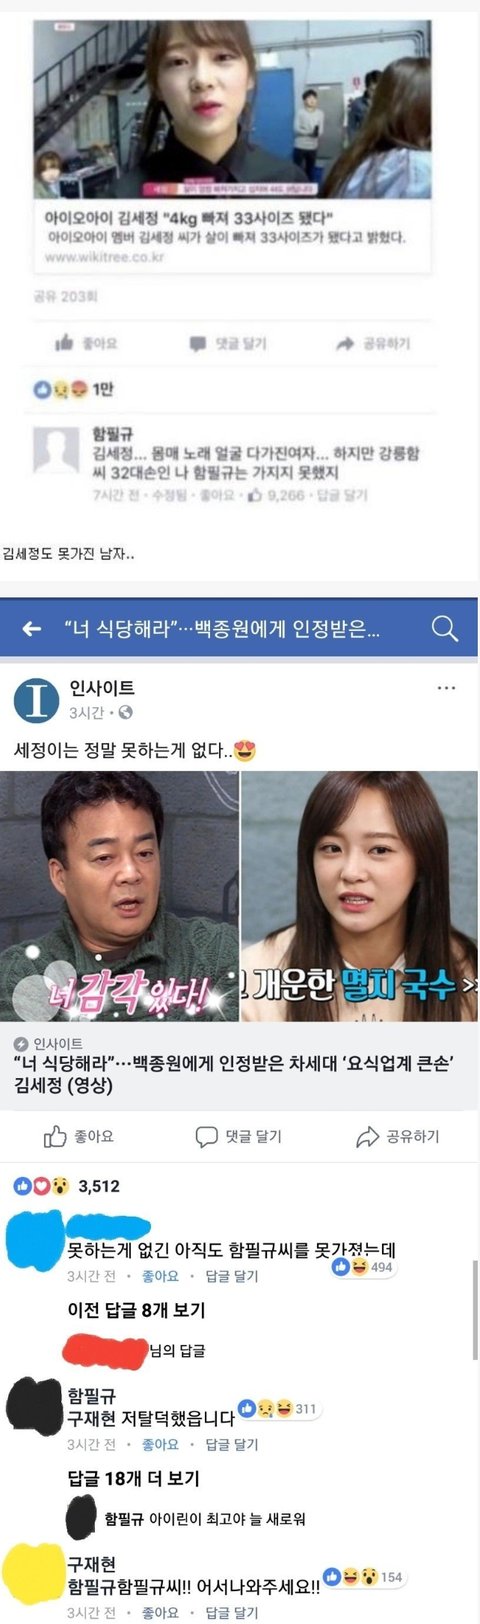View the 3,512 reactions list
Viewport: 480px width, 1624px height.
point(67,1186)
